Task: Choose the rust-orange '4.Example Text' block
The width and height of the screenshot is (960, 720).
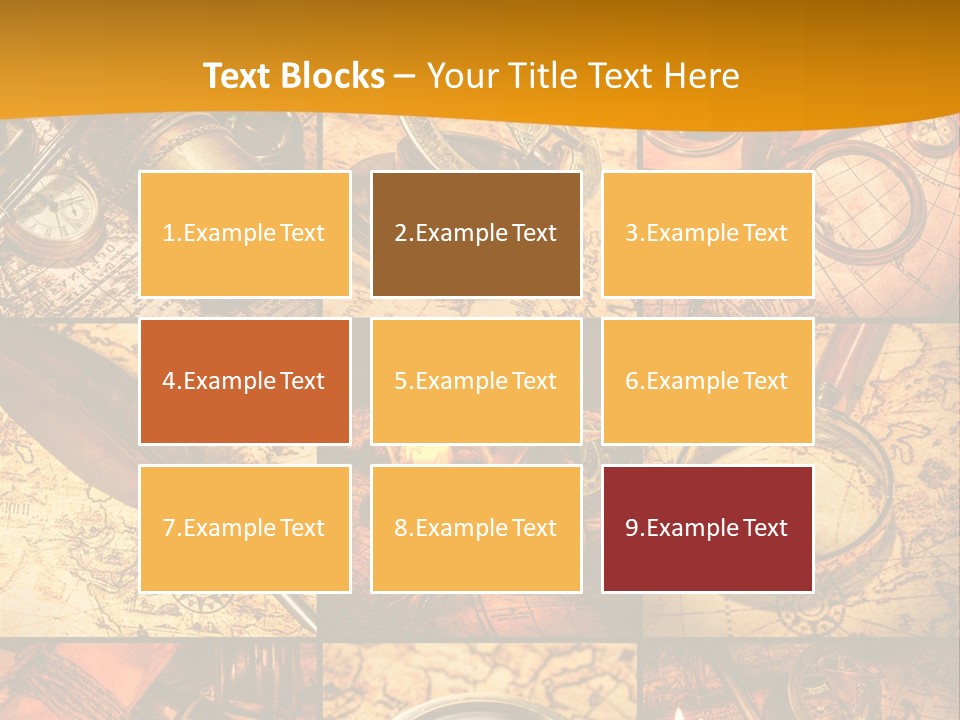Action: point(245,381)
